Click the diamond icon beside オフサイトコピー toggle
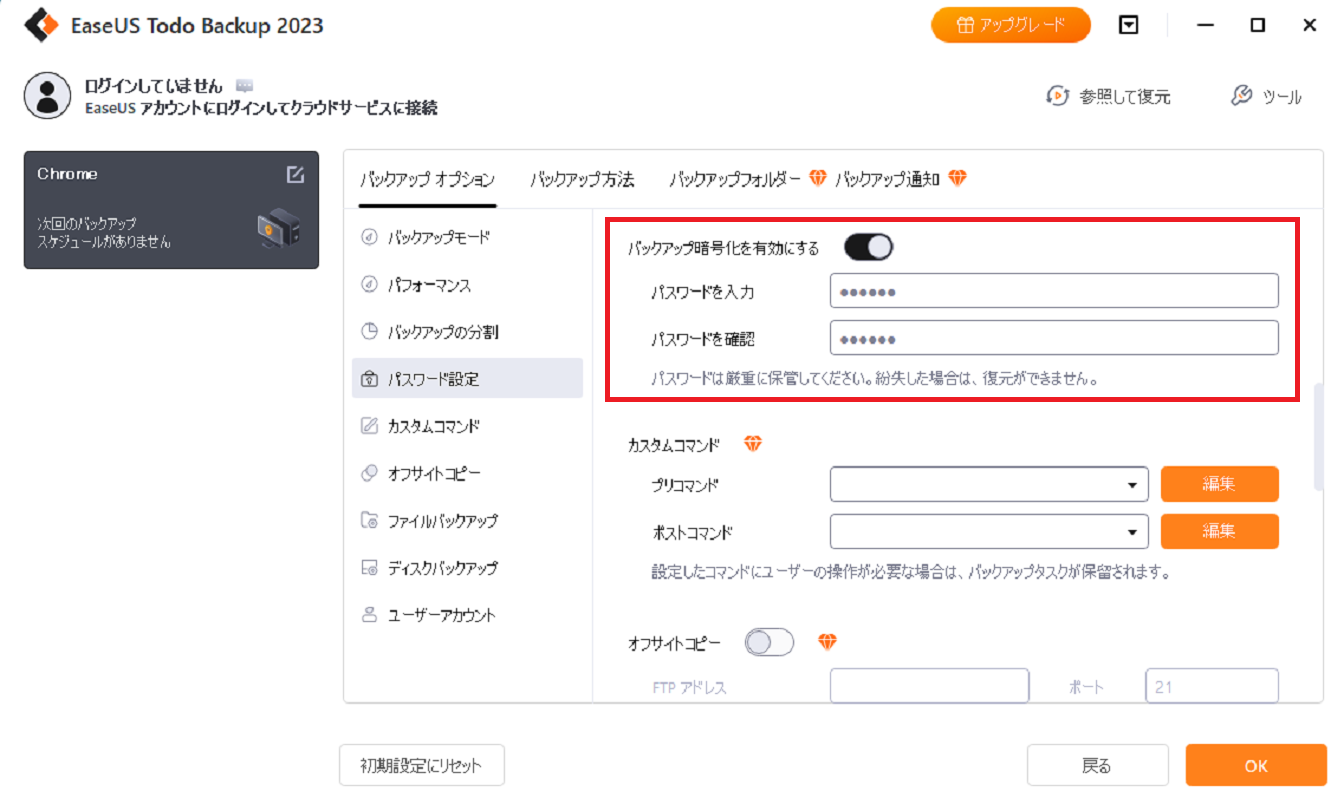This screenshot has width=1344, height=804. (827, 643)
